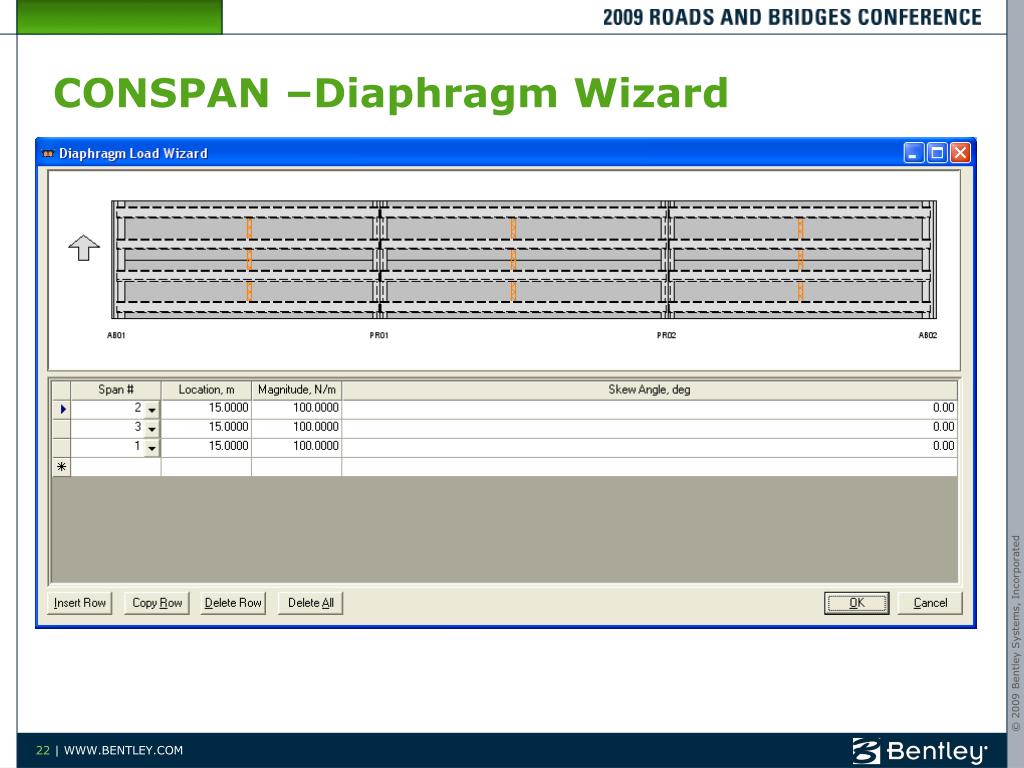This screenshot has height=768, width=1024.
Task: Open Span # dropdown showing value 3
Action: (x=151, y=428)
